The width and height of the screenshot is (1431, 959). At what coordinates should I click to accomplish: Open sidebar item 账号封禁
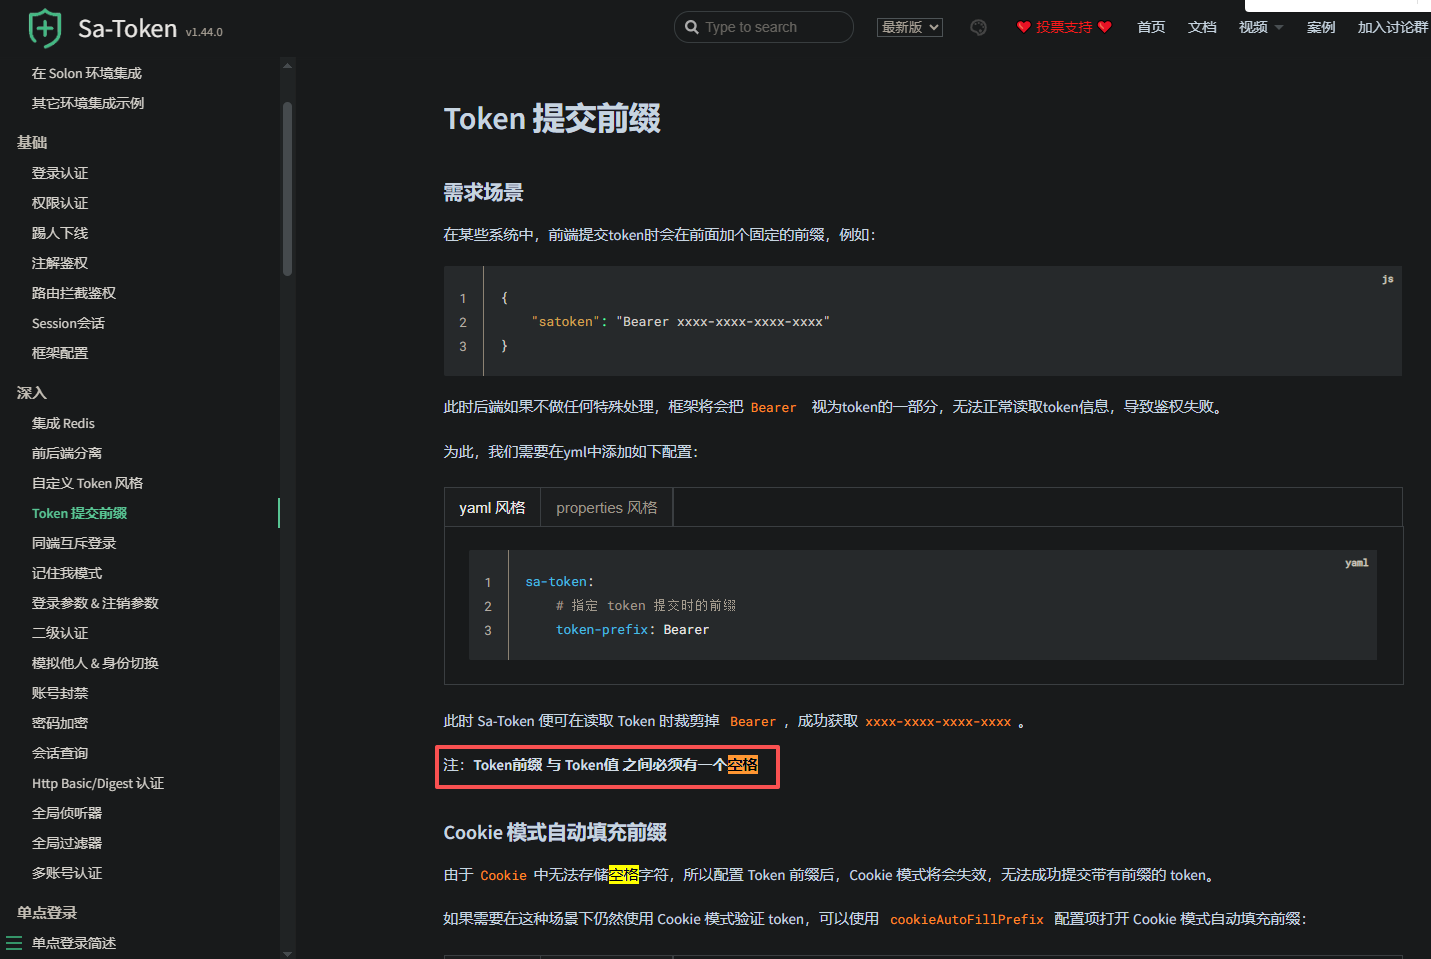pos(60,693)
